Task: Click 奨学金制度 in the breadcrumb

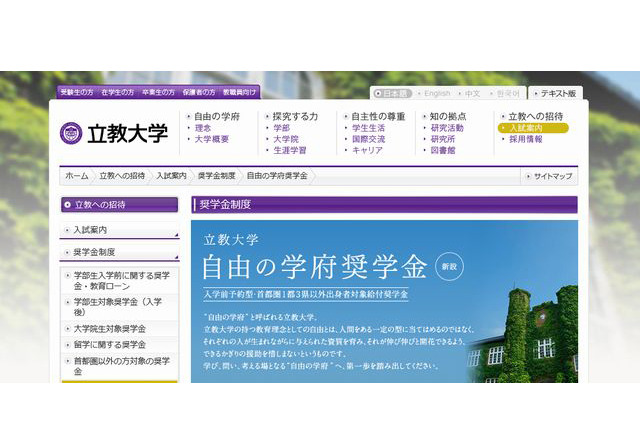Action: (x=217, y=176)
